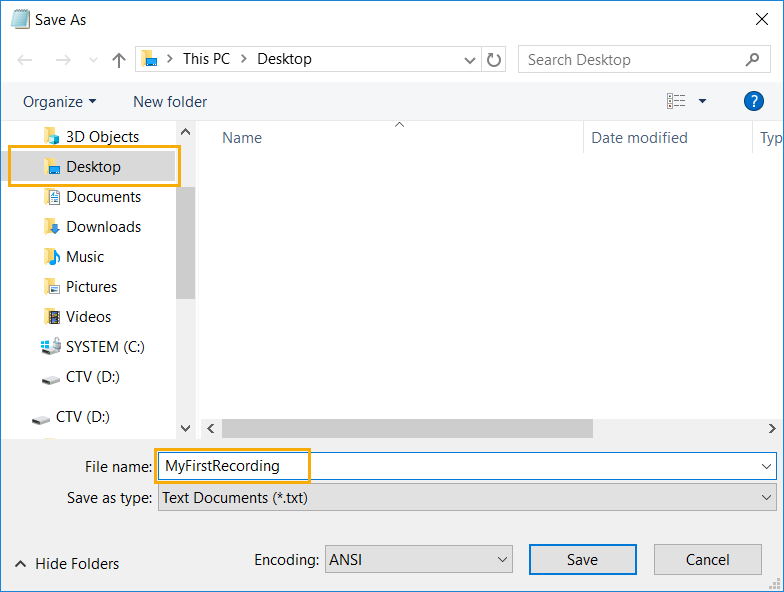Click file list scroll-left arrow
Image resolution: width=784 pixels, height=592 pixels.
tap(211, 428)
